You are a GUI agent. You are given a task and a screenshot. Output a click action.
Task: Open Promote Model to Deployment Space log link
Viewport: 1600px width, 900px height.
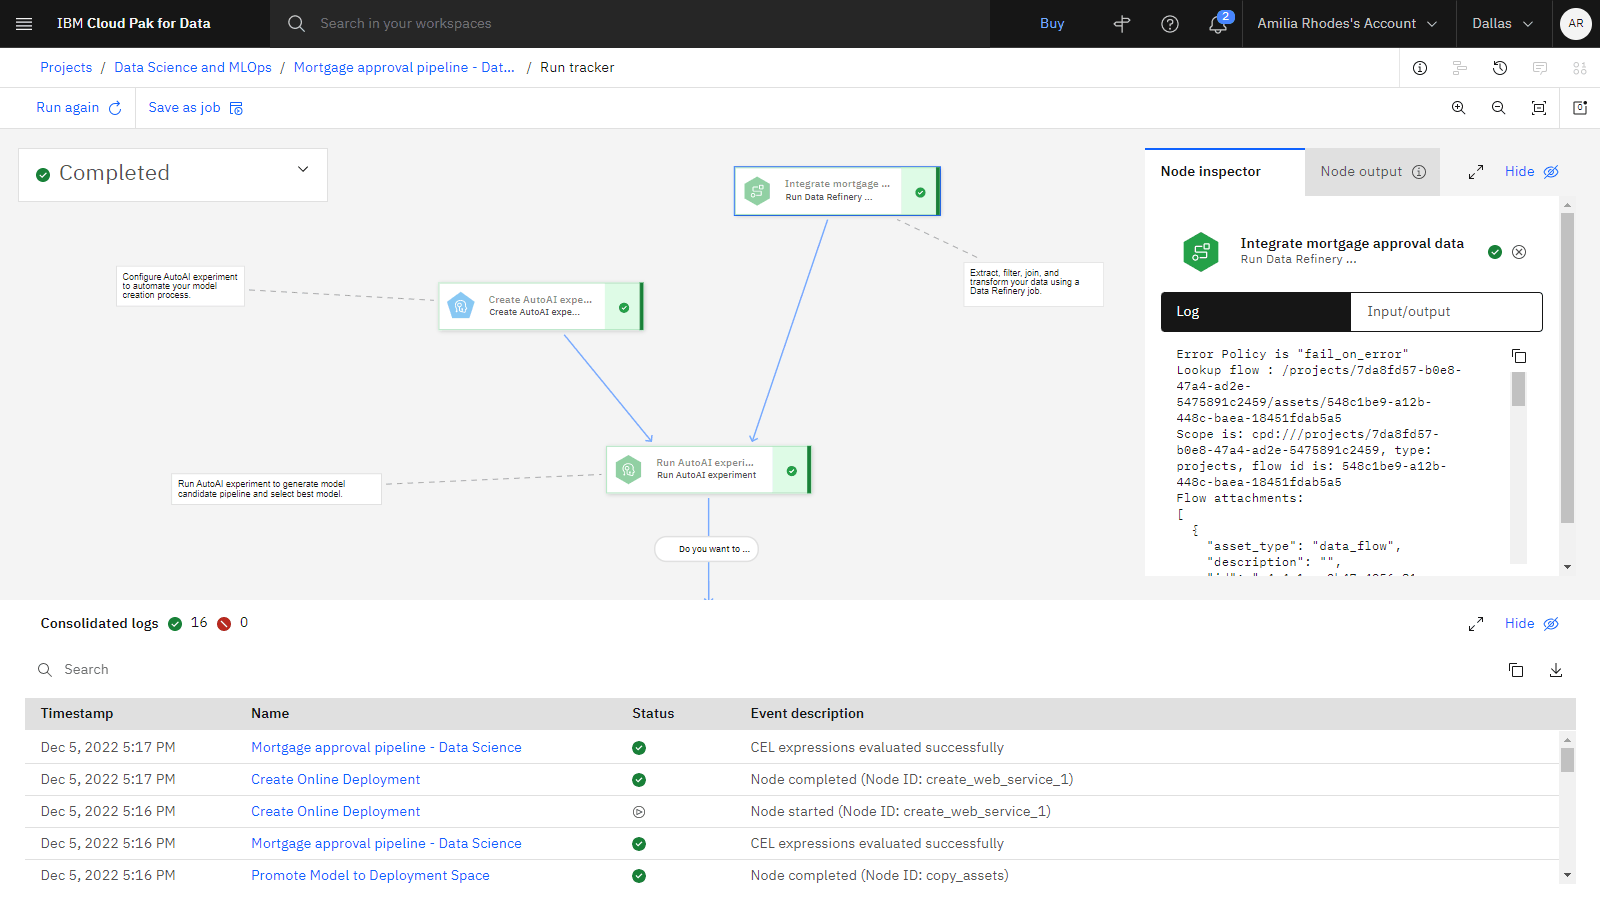tap(370, 876)
